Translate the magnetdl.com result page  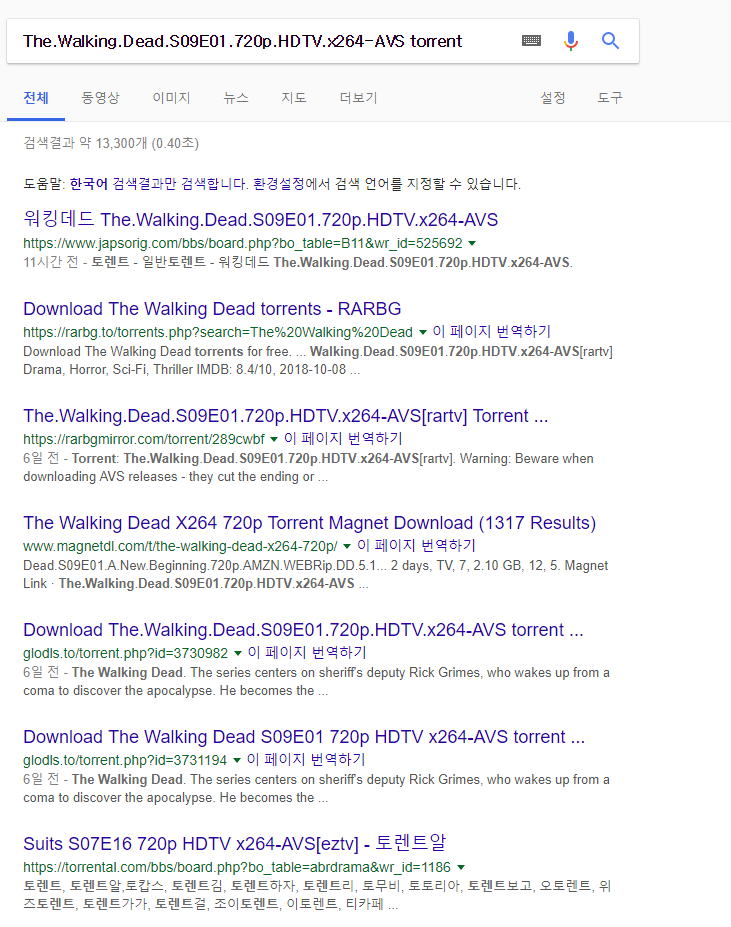(x=416, y=546)
